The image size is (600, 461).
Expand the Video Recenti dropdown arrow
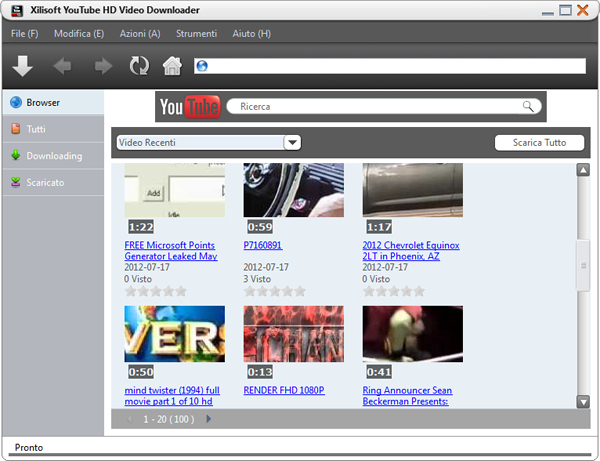292,143
